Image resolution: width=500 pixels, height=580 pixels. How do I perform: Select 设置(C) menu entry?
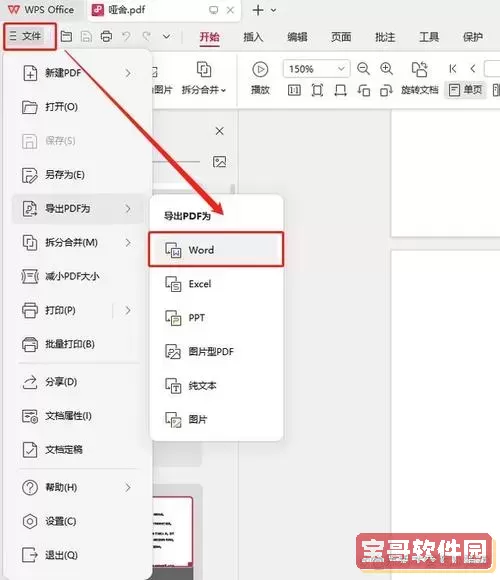coord(78,521)
